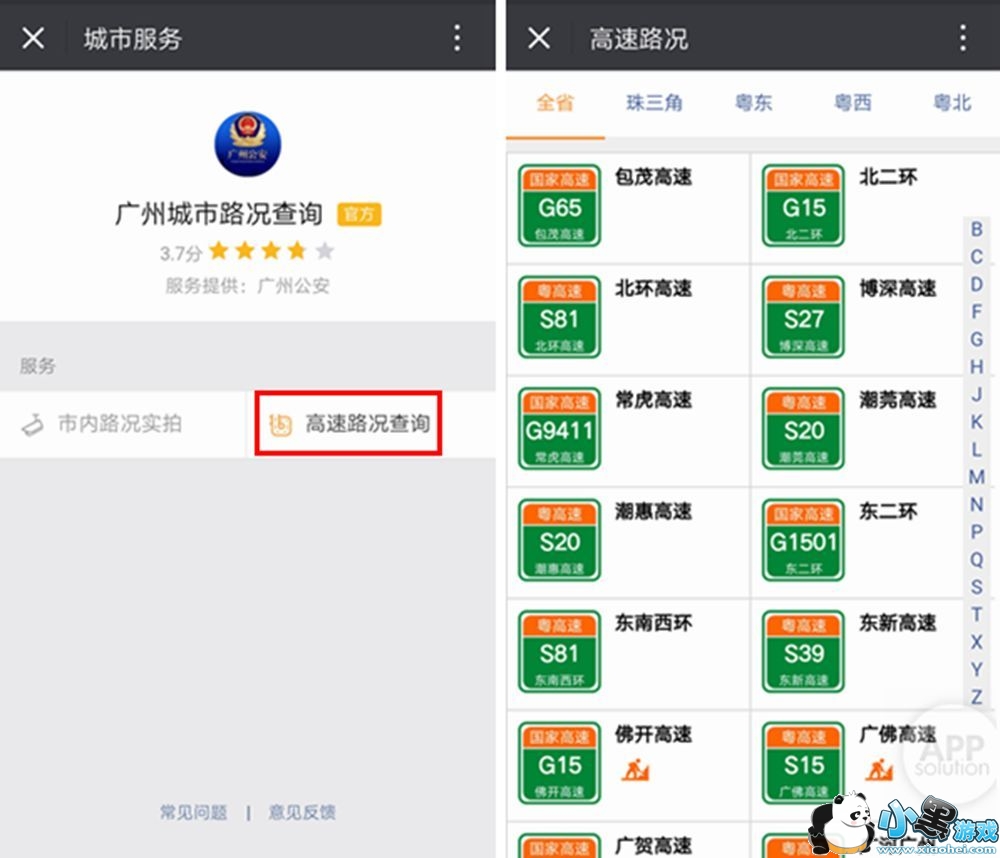1000x858 pixels.
Task: Open the more options menu in 城市服务
Action: click(457, 38)
